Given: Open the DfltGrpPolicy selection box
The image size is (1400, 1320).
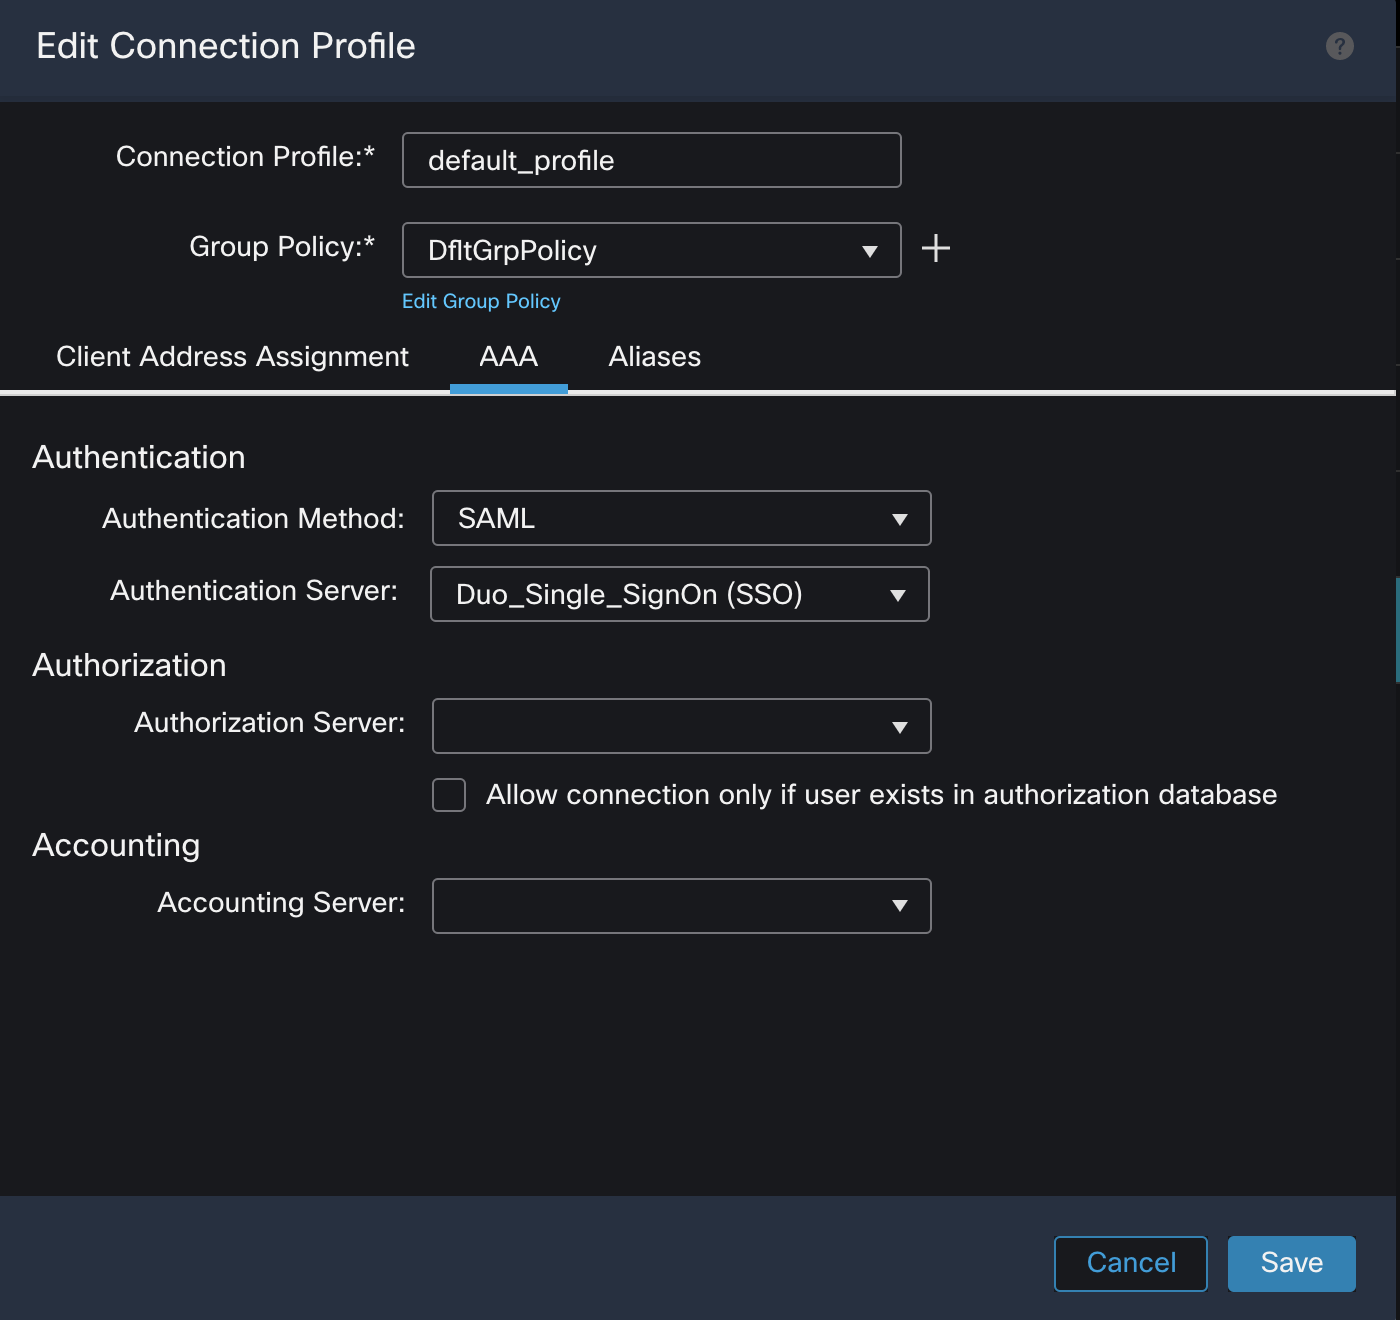Looking at the screenshot, I should [650, 251].
